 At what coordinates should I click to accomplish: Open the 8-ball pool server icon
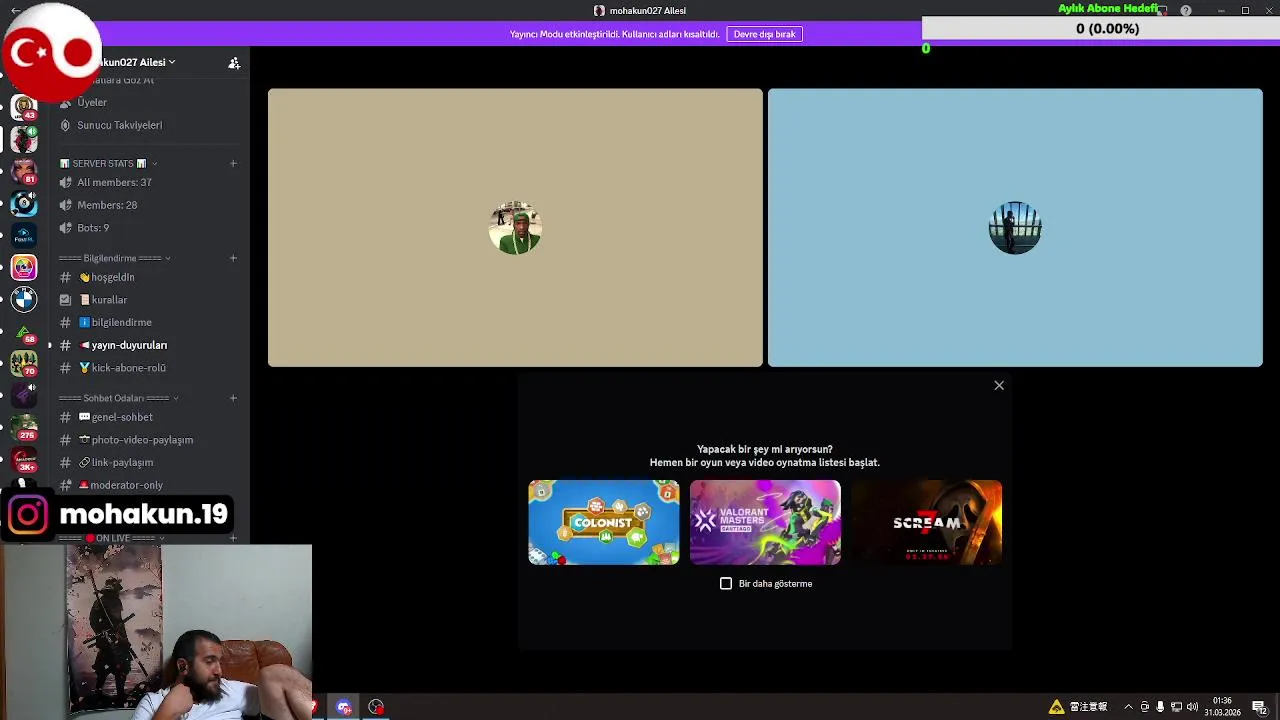(x=24, y=204)
